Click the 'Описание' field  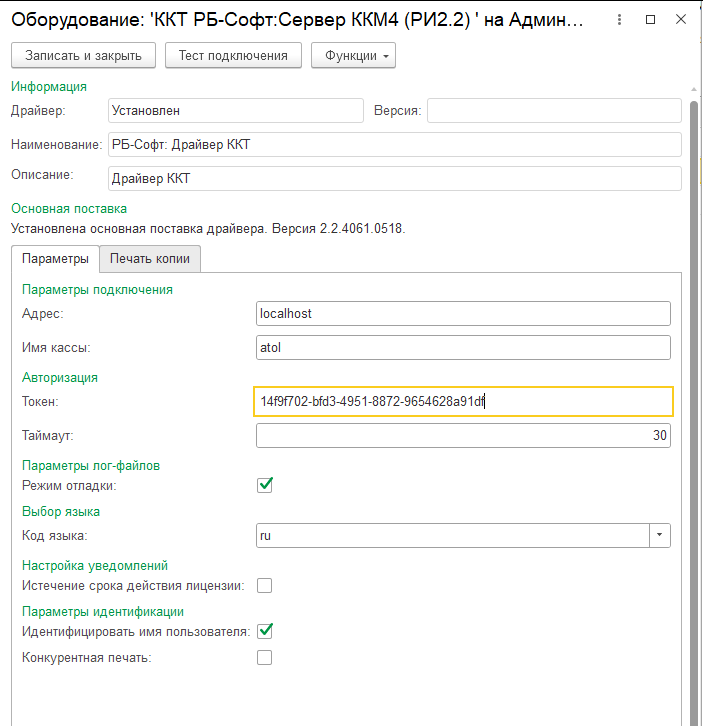pos(395,178)
